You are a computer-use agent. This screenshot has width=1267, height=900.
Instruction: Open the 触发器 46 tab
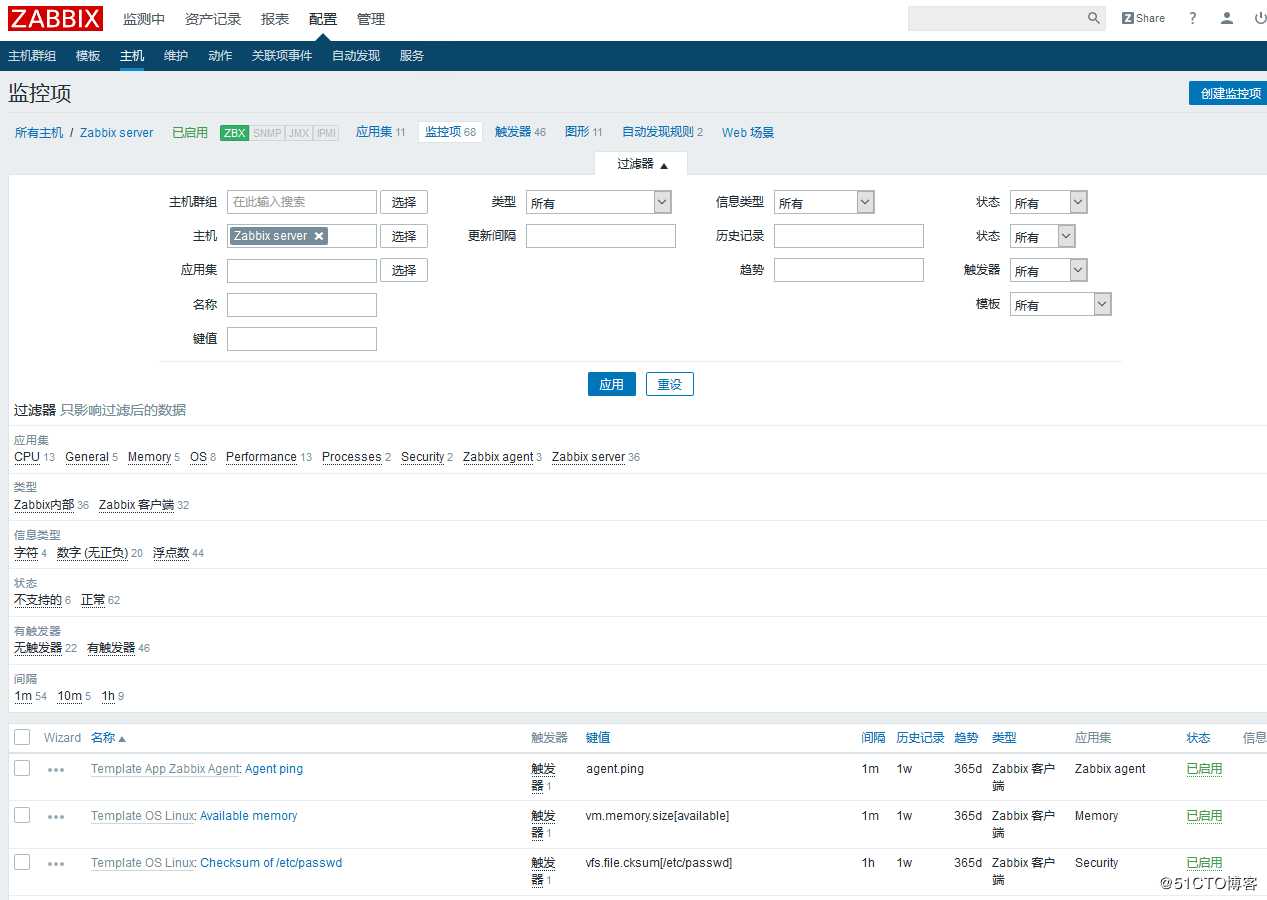pos(520,132)
